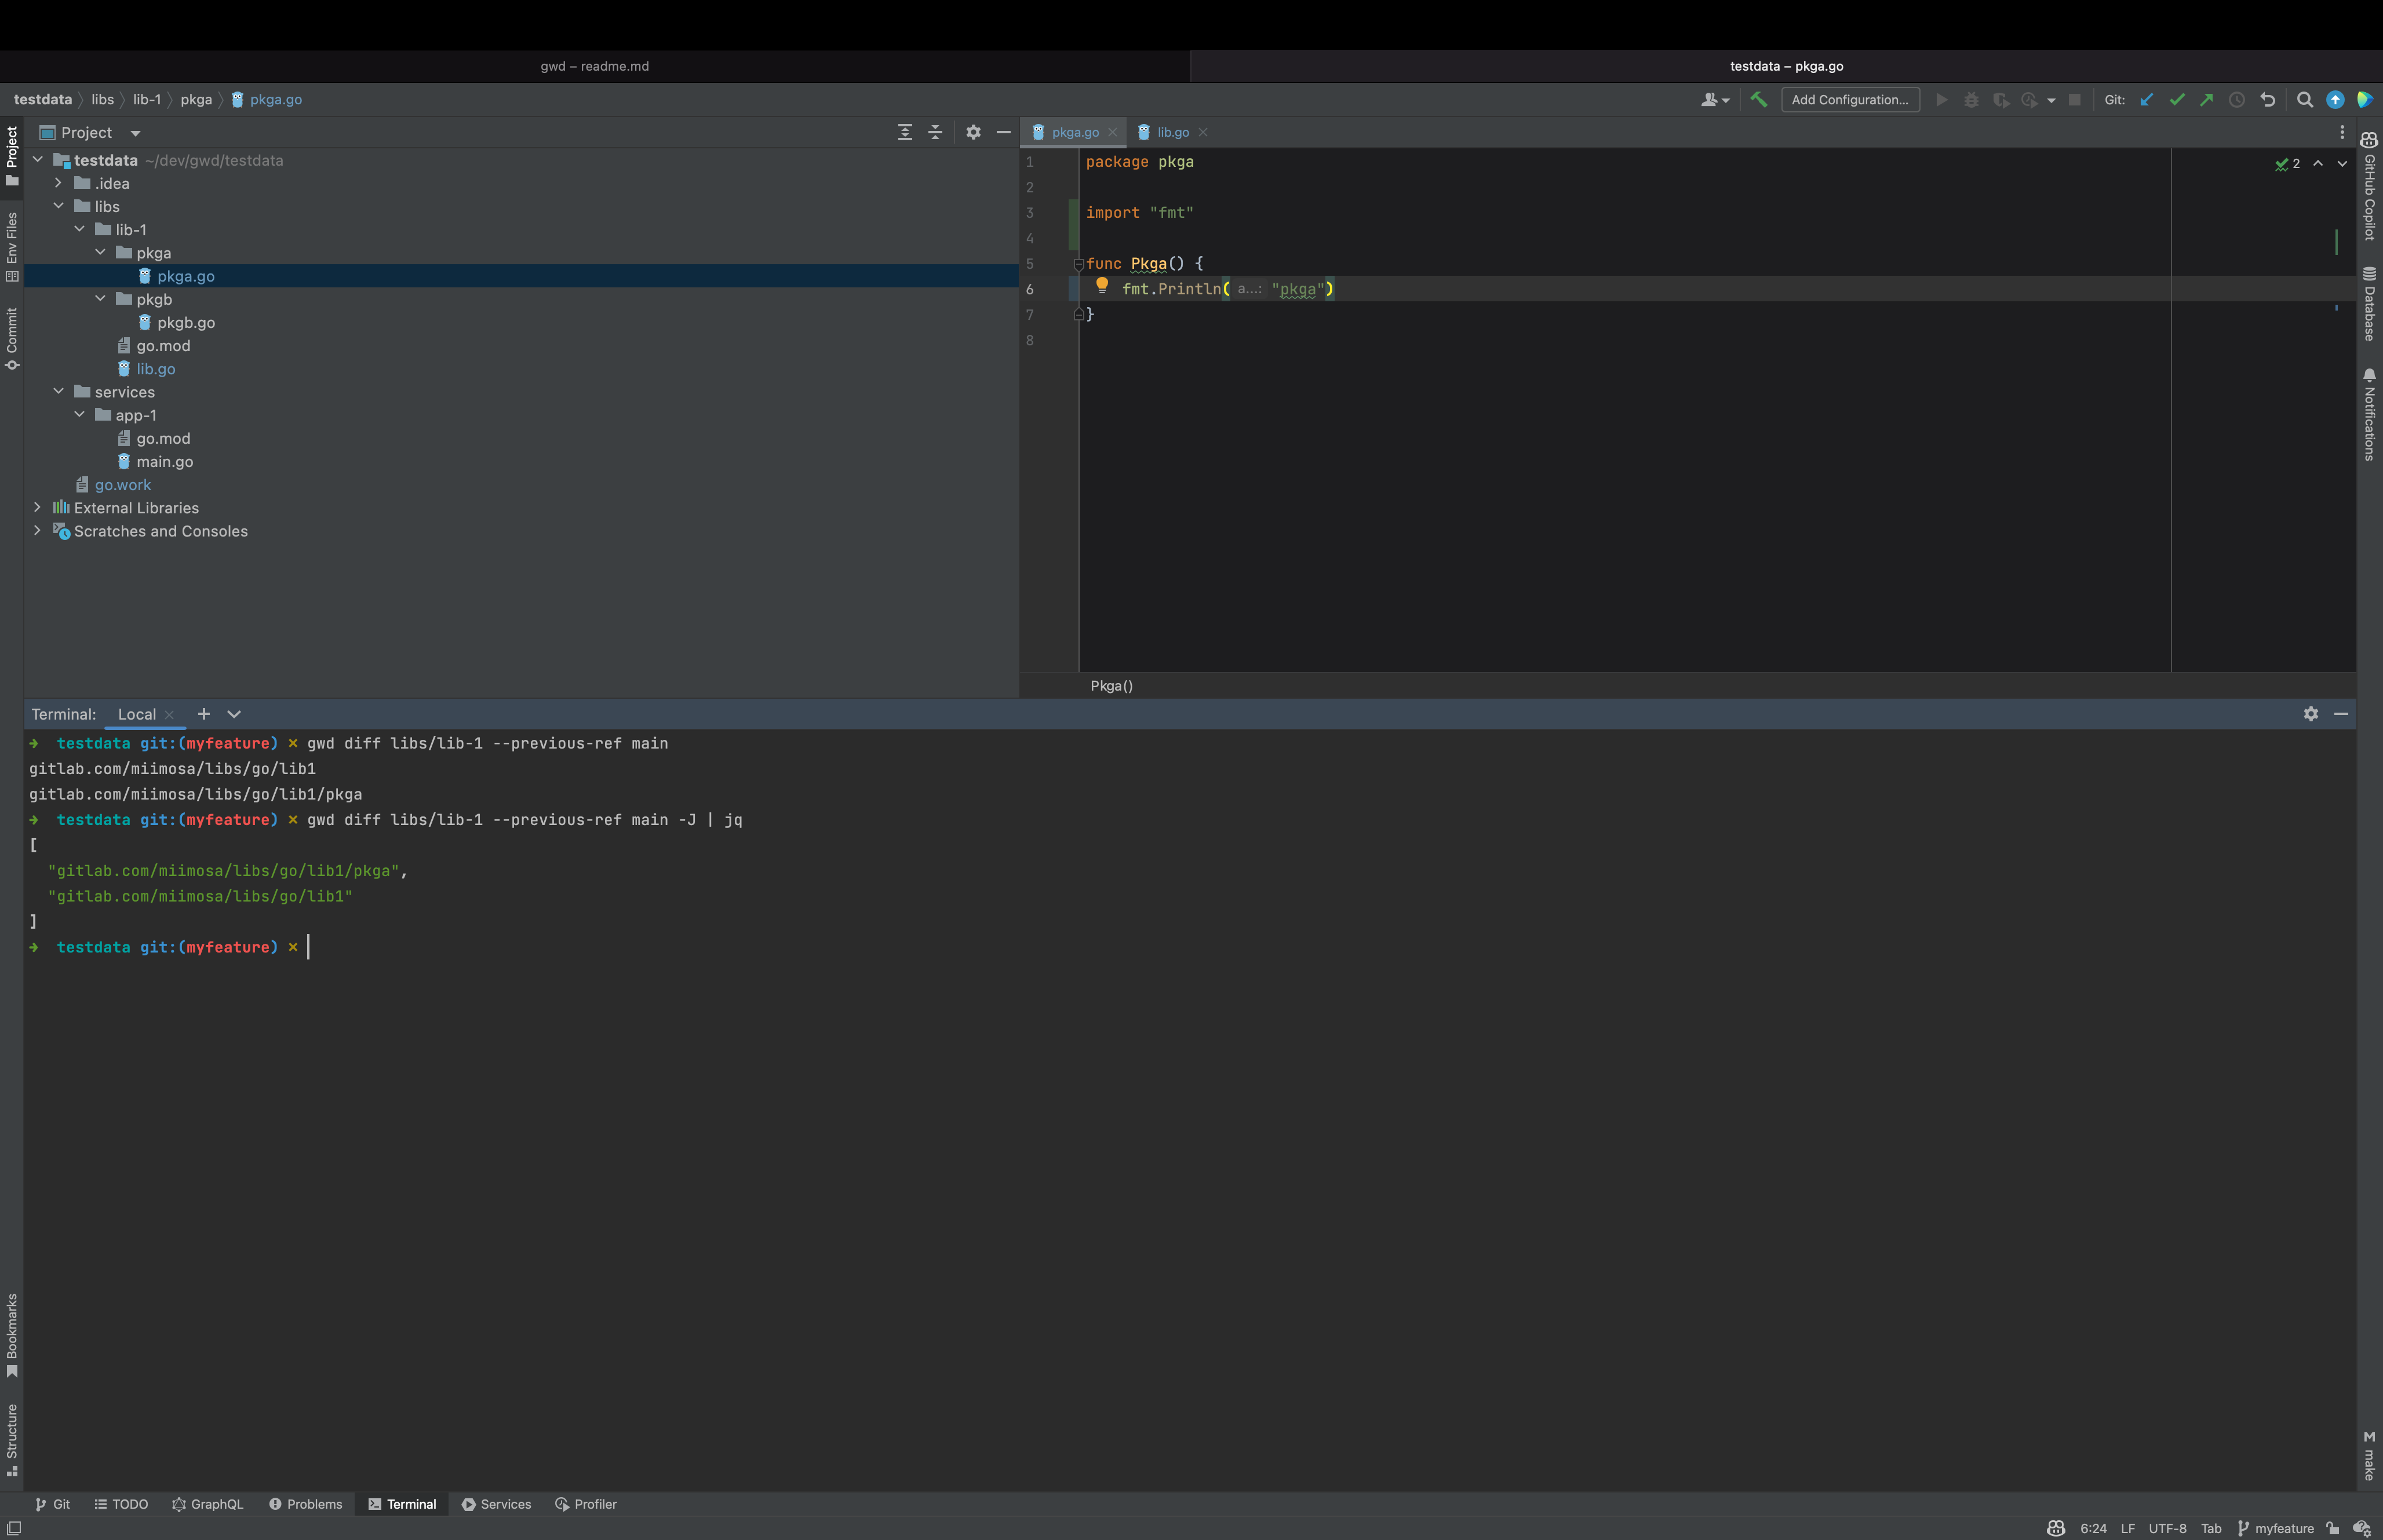Collapse the testdata root folder
2383x1540 pixels.
click(38, 160)
